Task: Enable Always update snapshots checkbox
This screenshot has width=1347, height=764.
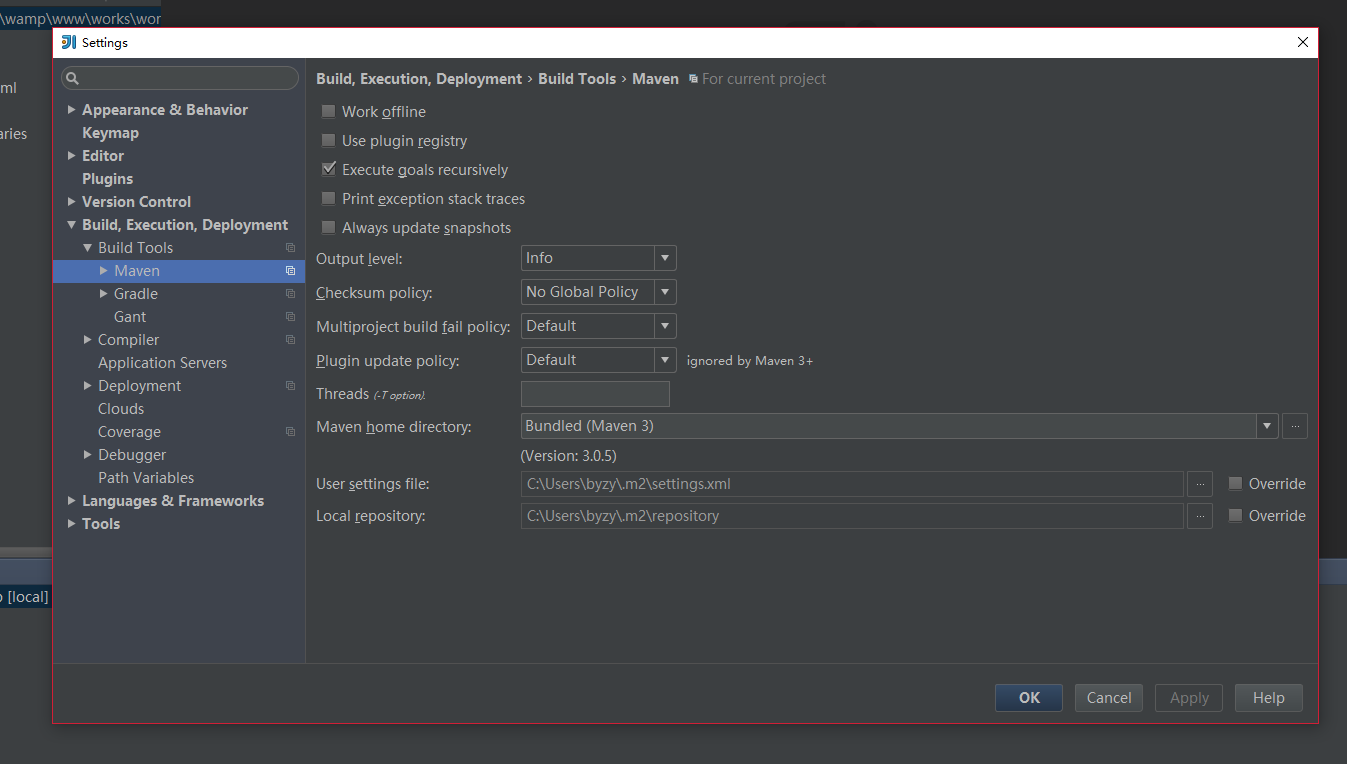Action: click(328, 227)
